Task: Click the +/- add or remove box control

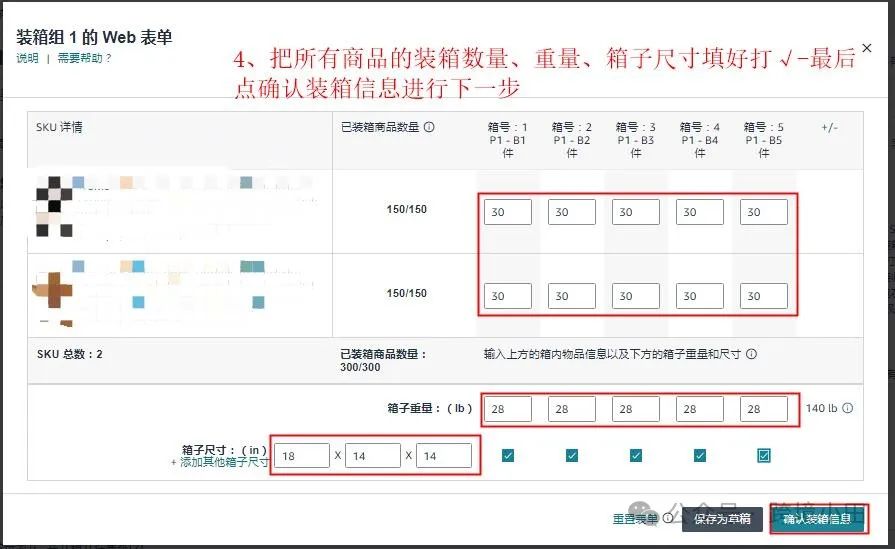Action: coord(829,127)
